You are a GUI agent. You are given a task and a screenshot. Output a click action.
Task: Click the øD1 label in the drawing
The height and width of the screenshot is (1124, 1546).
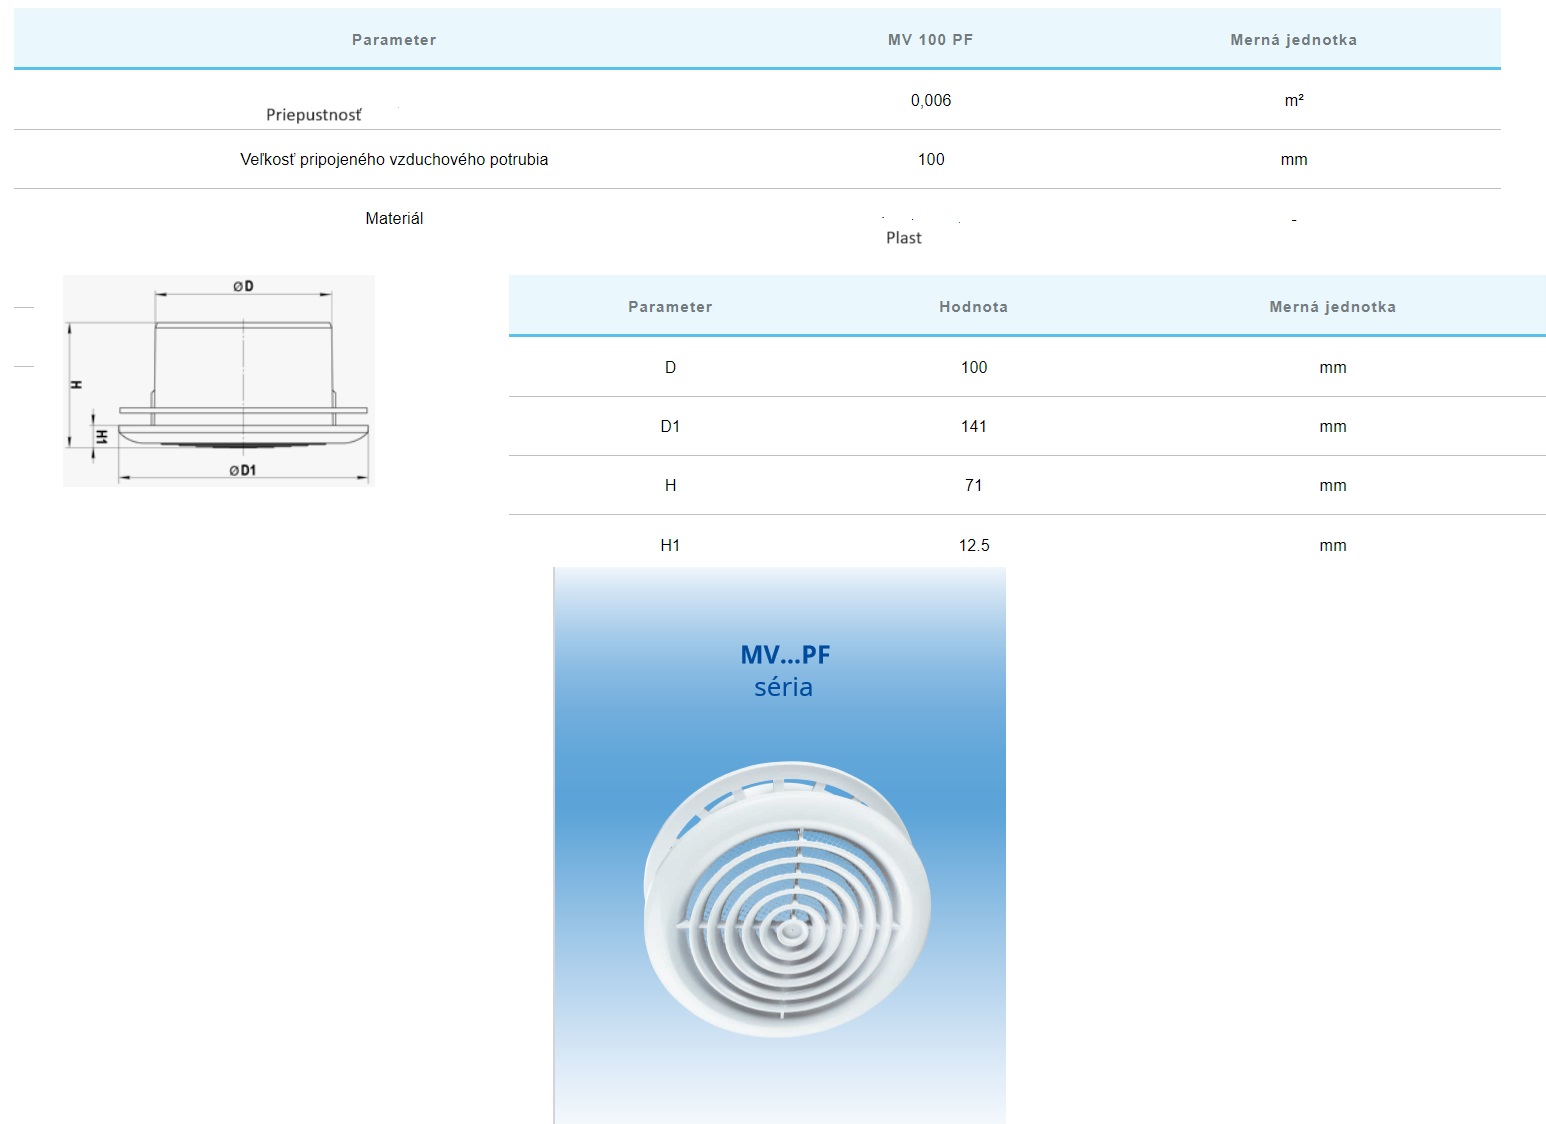point(242,470)
